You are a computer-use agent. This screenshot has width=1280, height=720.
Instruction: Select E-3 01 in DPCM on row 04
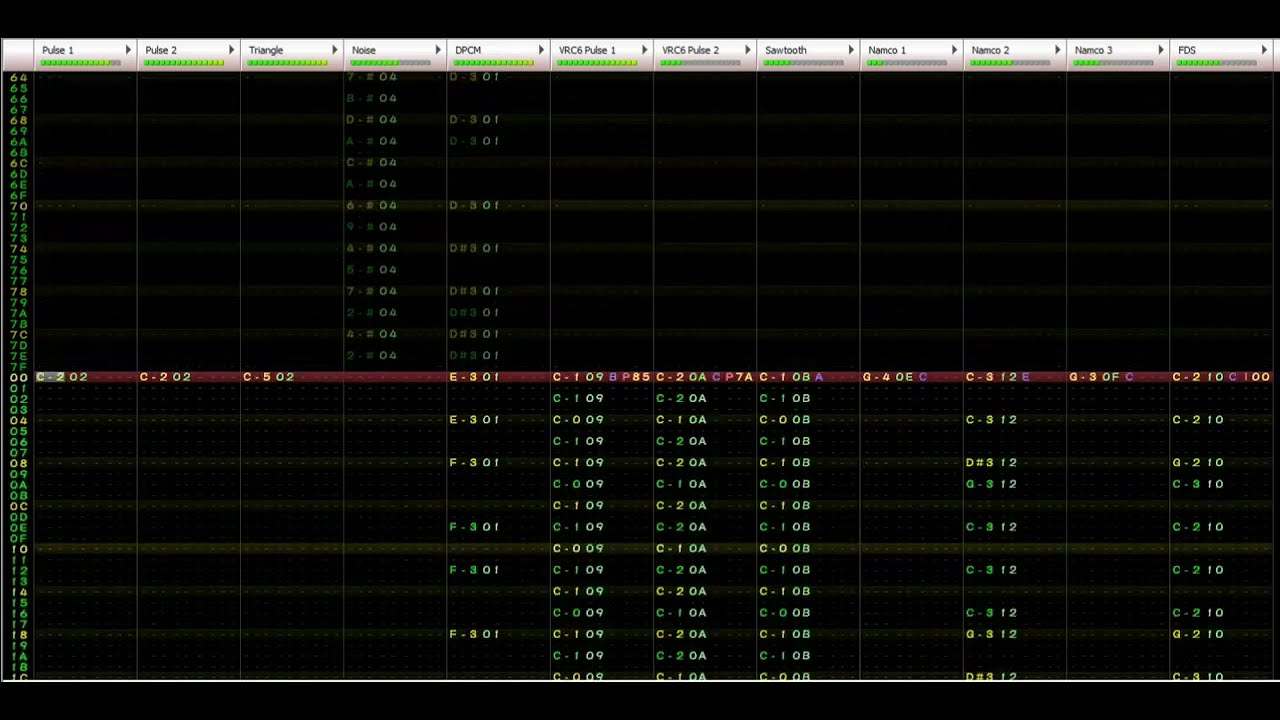click(475, 420)
